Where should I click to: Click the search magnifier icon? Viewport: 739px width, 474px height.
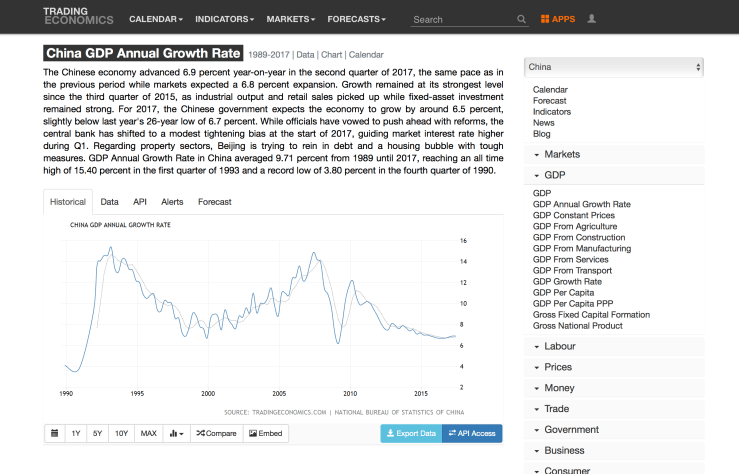point(521,19)
